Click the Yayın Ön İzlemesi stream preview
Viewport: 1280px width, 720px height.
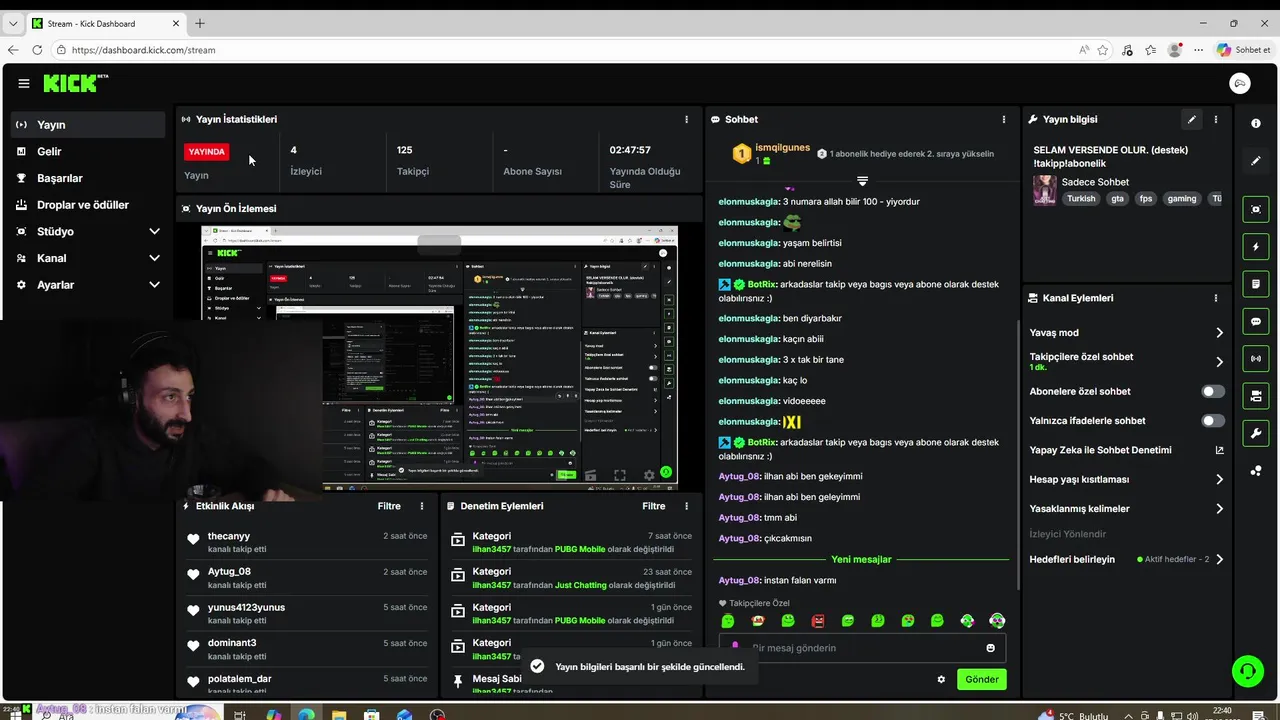pyautogui.click(x=439, y=358)
